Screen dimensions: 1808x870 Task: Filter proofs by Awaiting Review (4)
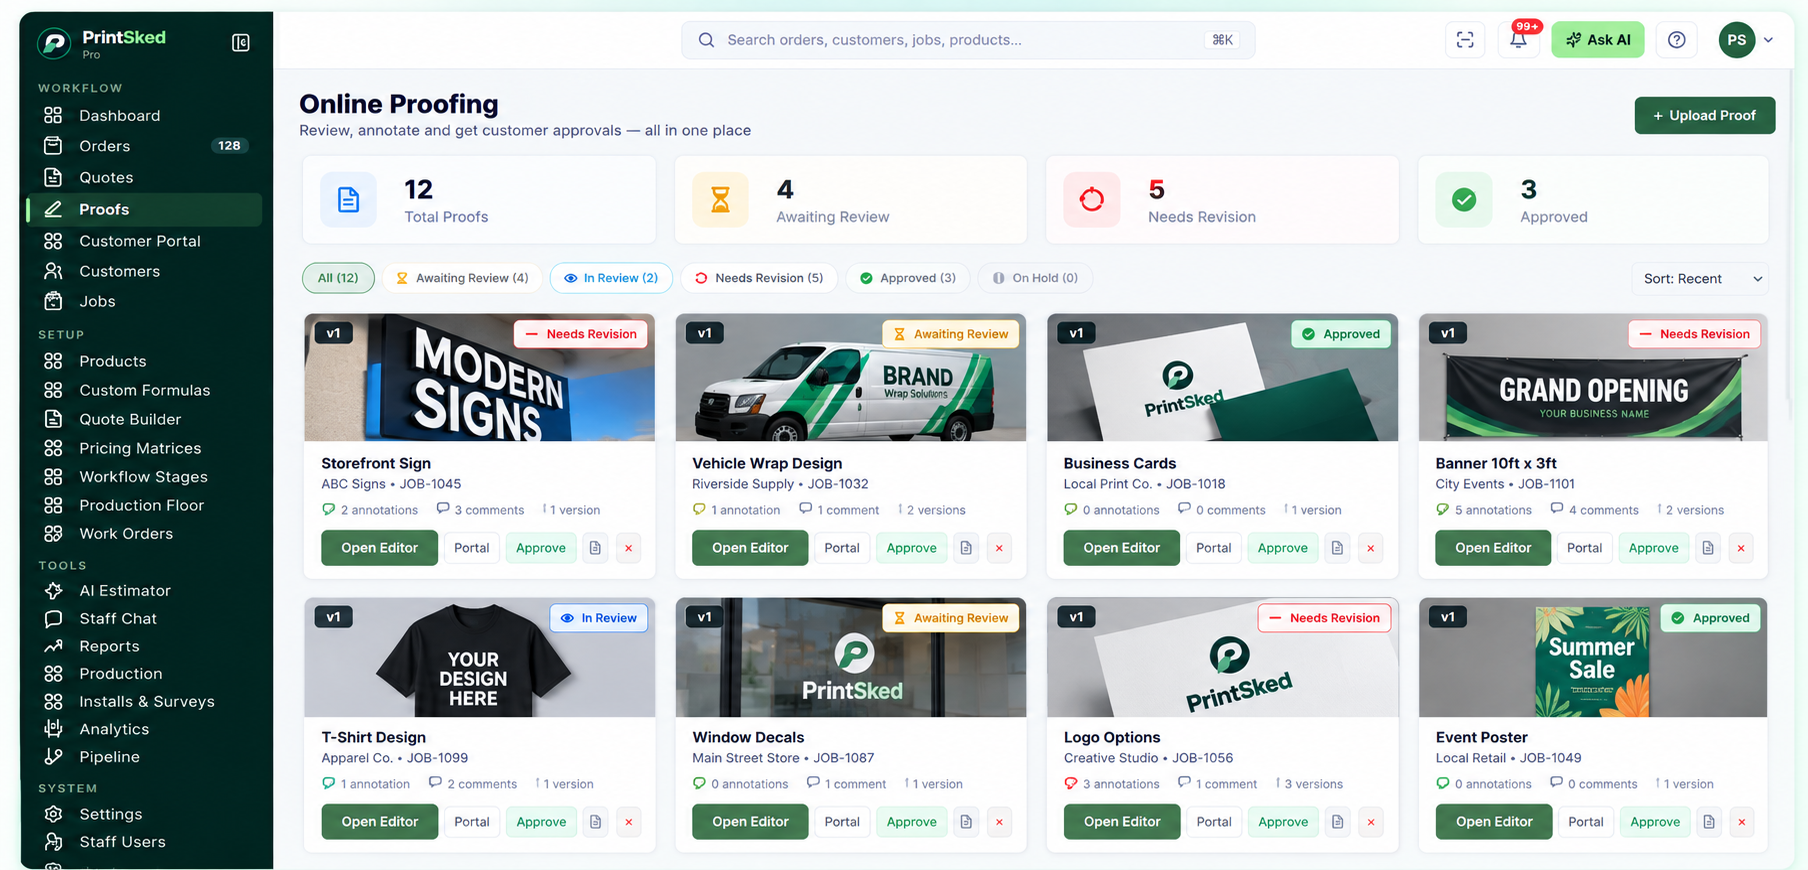click(462, 278)
